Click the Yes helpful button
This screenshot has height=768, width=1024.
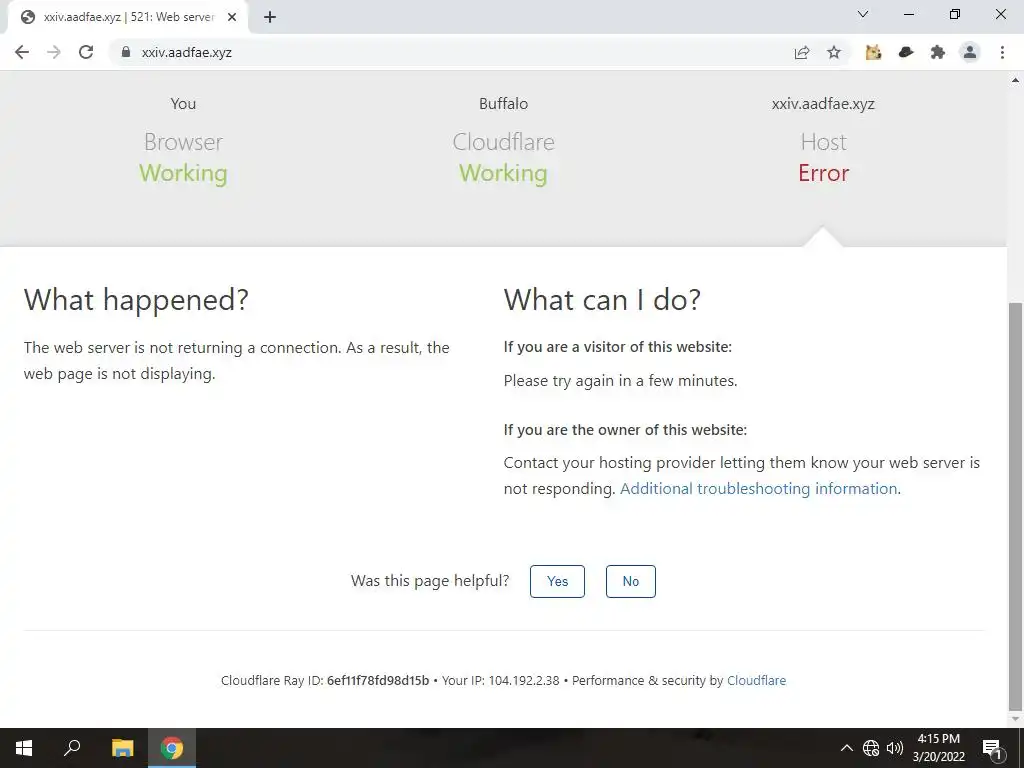point(557,581)
